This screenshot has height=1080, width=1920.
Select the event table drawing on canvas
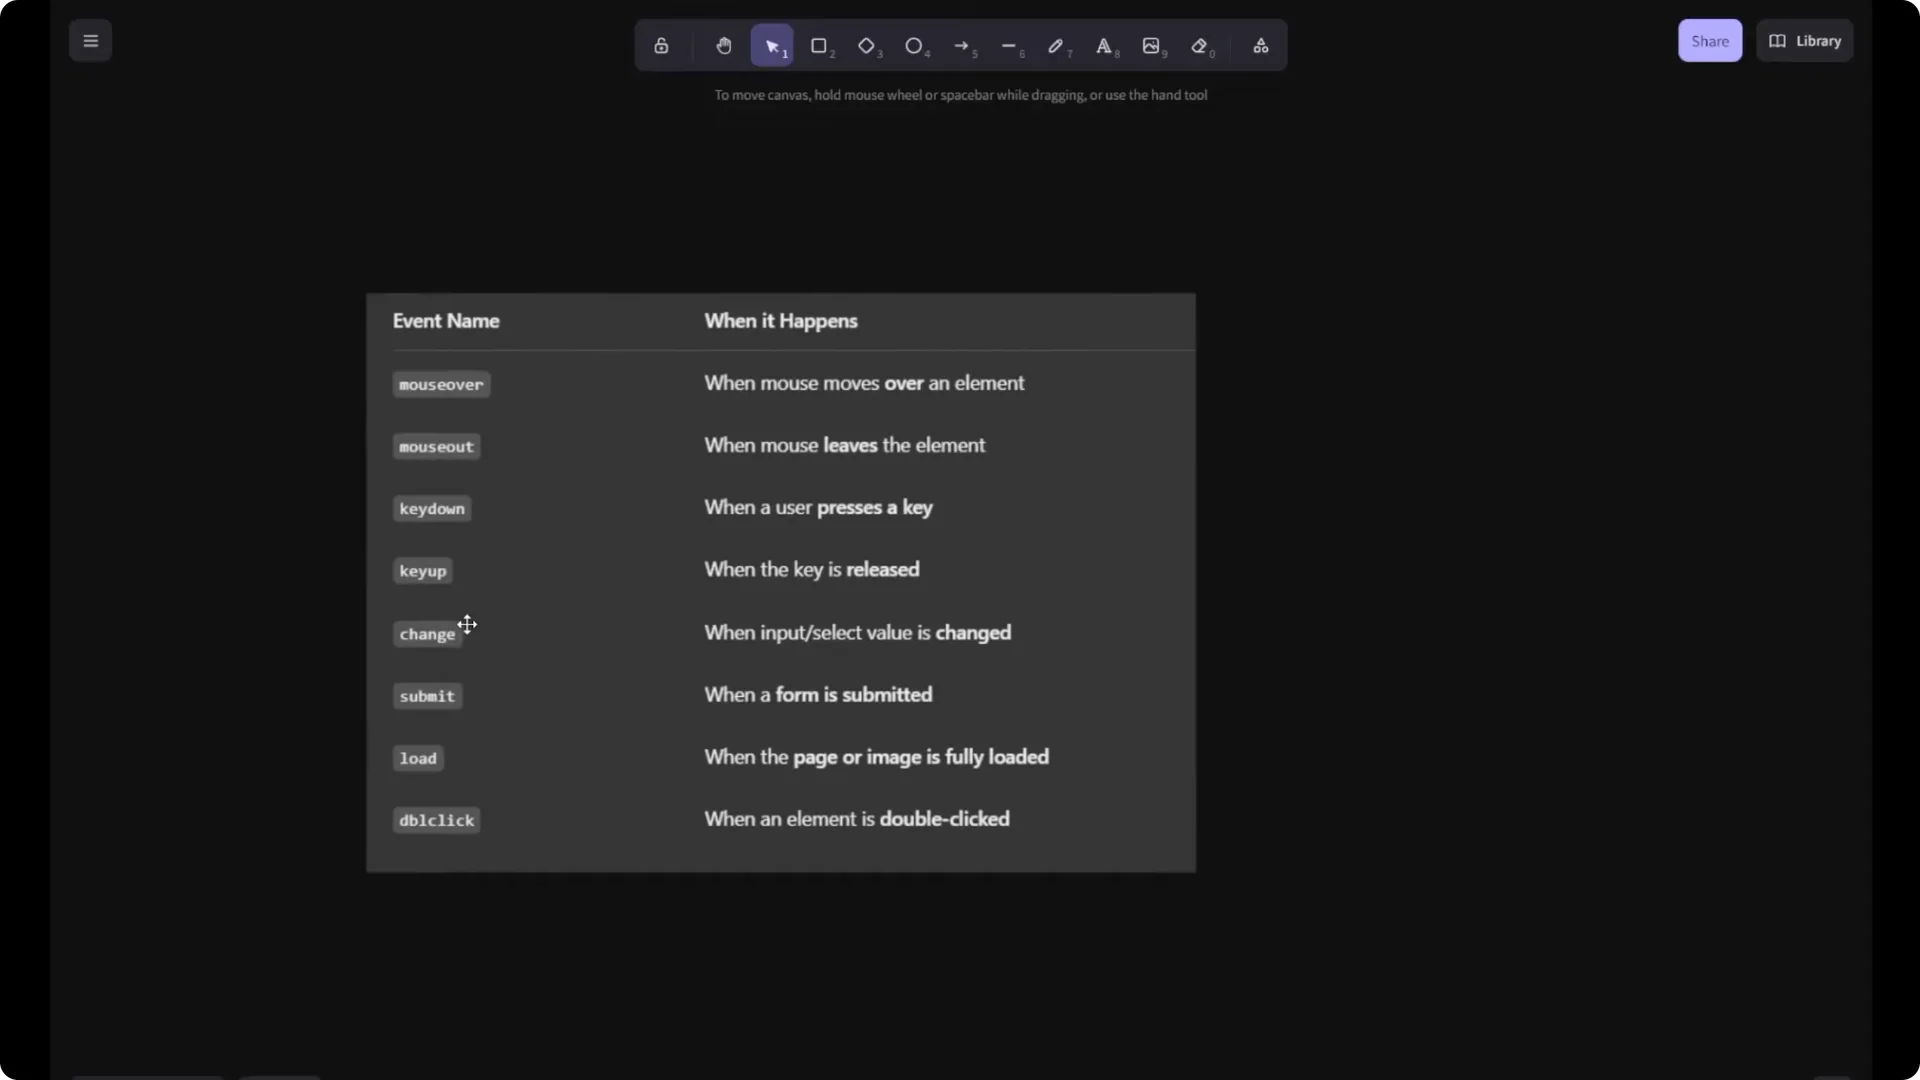pos(780,580)
